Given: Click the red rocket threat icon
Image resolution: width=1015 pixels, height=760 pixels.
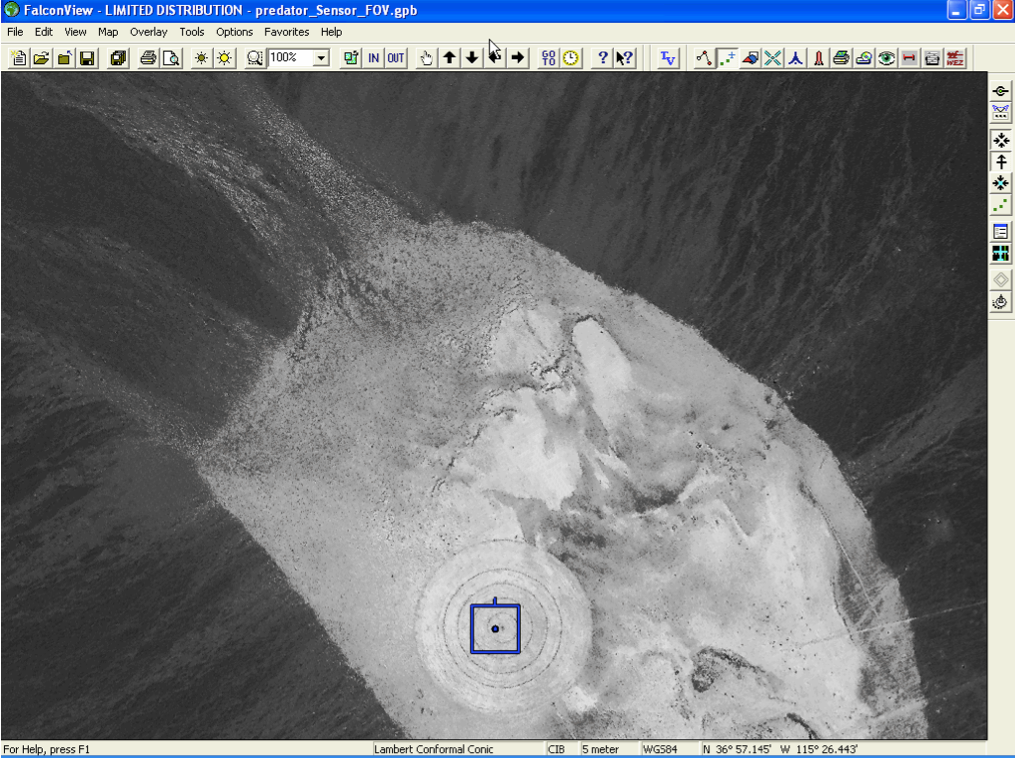Looking at the screenshot, I should point(818,58).
